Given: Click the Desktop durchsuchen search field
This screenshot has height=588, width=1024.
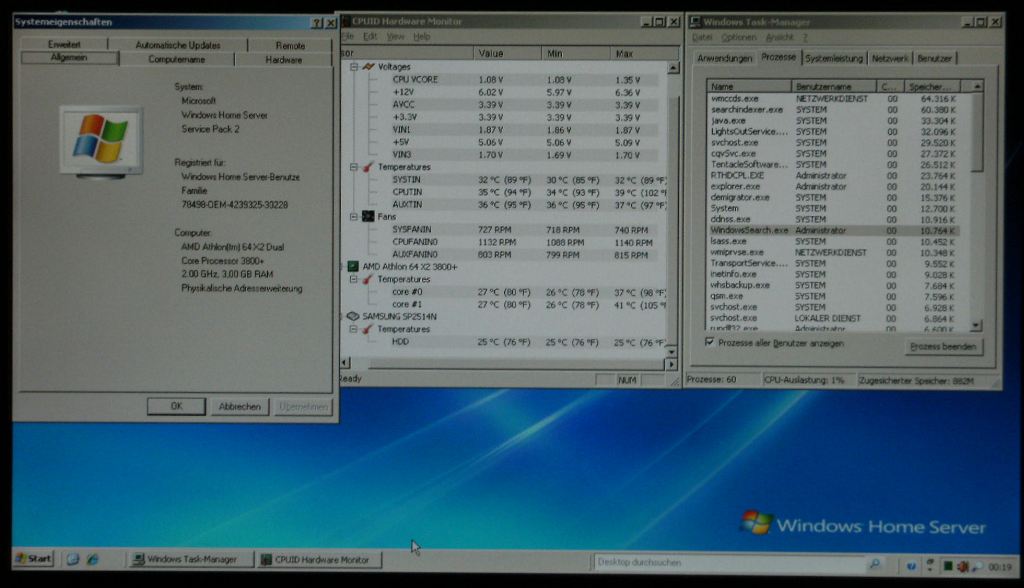Looking at the screenshot, I should pyautogui.click(x=730, y=562).
